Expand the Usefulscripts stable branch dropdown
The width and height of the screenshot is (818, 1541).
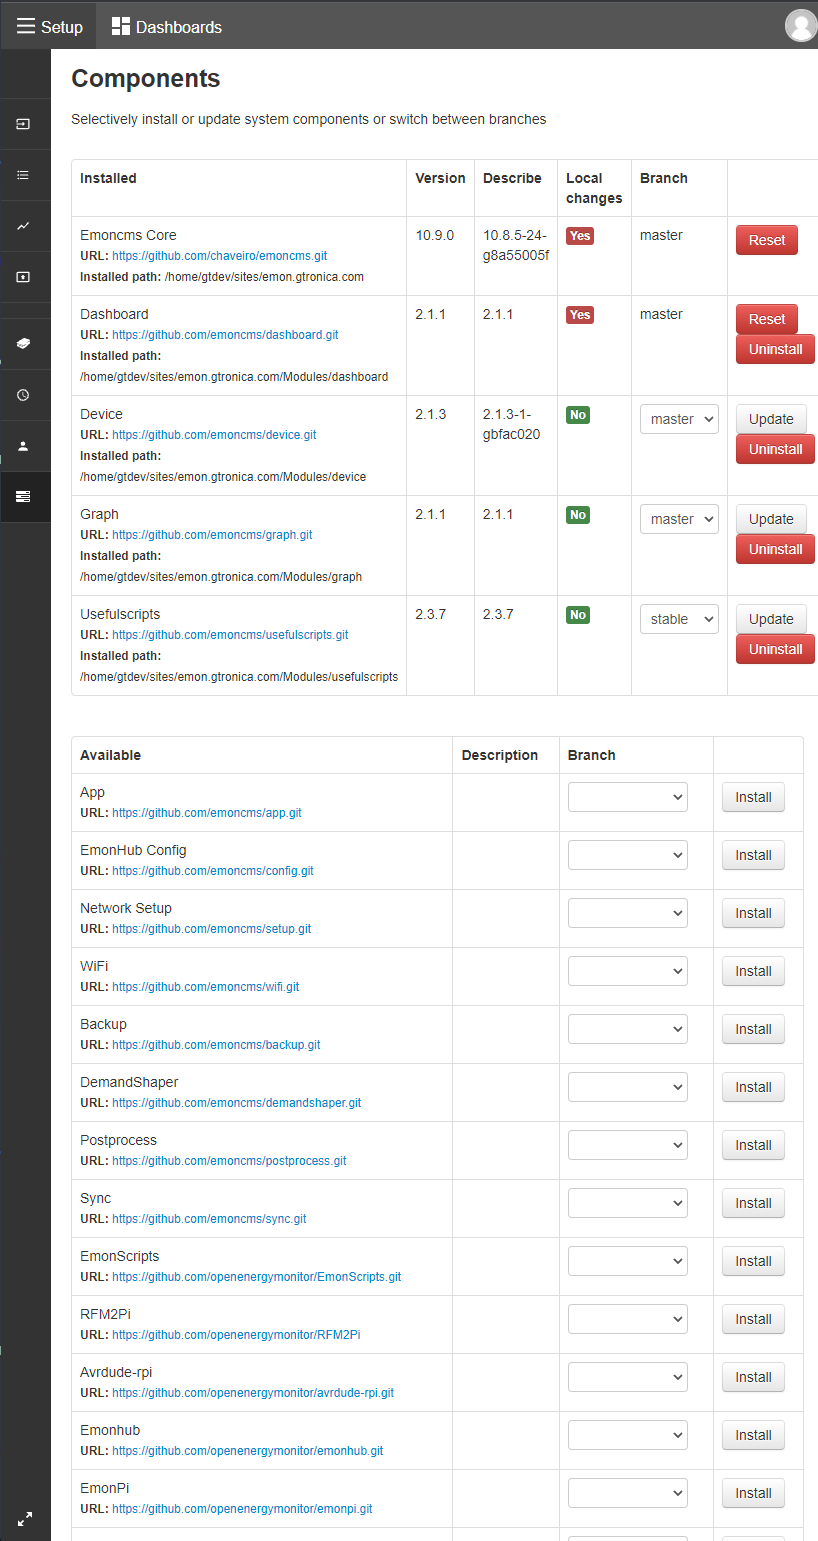(x=679, y=619)
